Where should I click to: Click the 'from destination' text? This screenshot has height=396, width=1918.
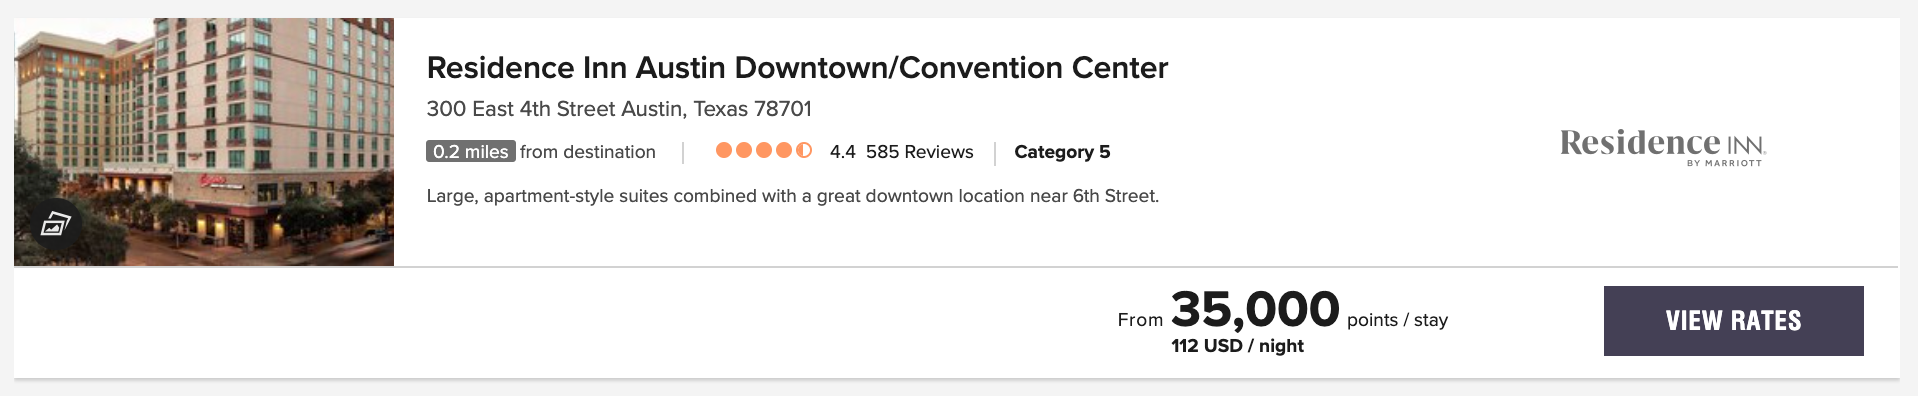pos(588,152)
